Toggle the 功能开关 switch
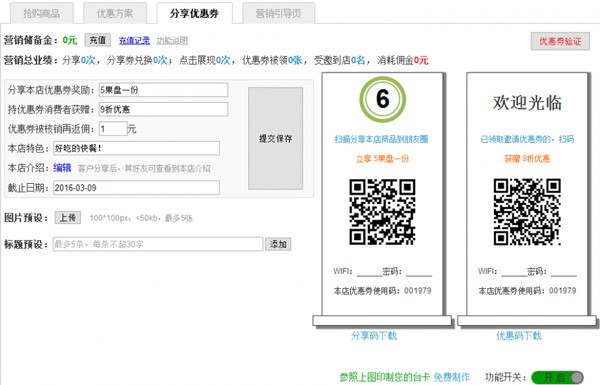600x385 pixels. click(x=558, y=377)
